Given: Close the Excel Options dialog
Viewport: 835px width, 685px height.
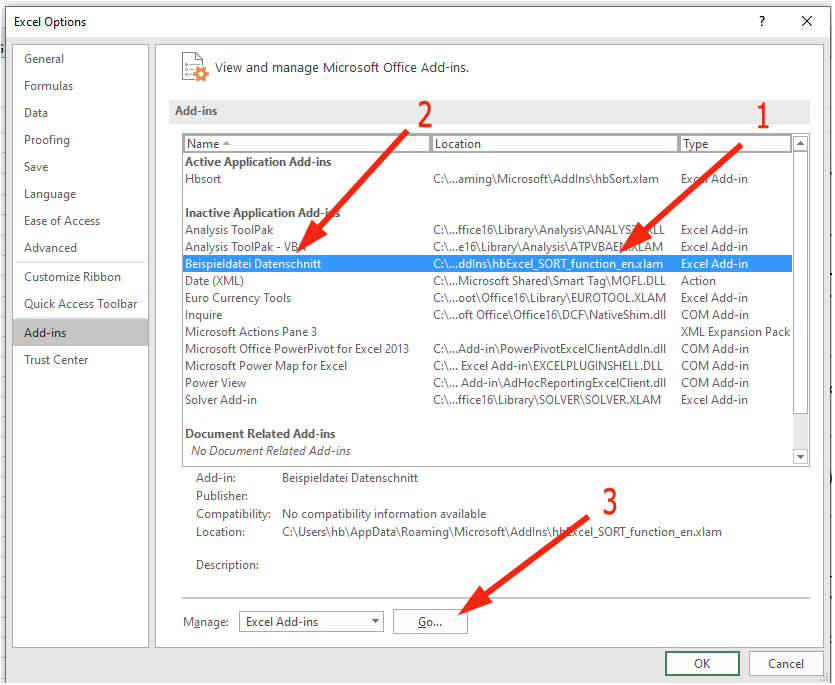Looking at the screenshot, I should [x=807, y=21].
